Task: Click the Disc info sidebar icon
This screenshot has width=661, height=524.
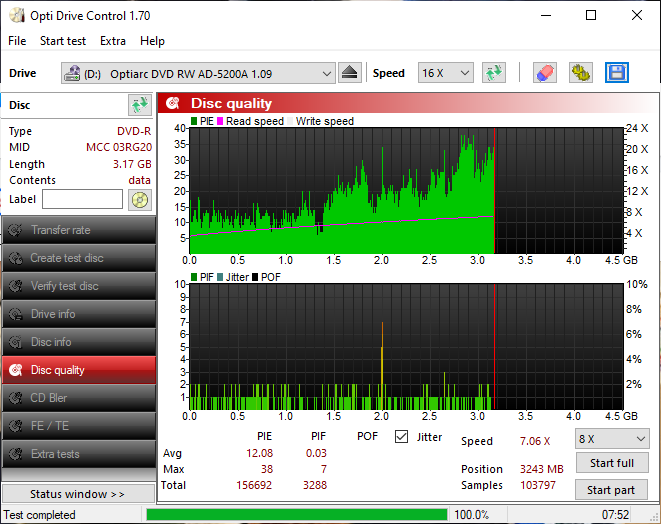Action: click(15, 342)
